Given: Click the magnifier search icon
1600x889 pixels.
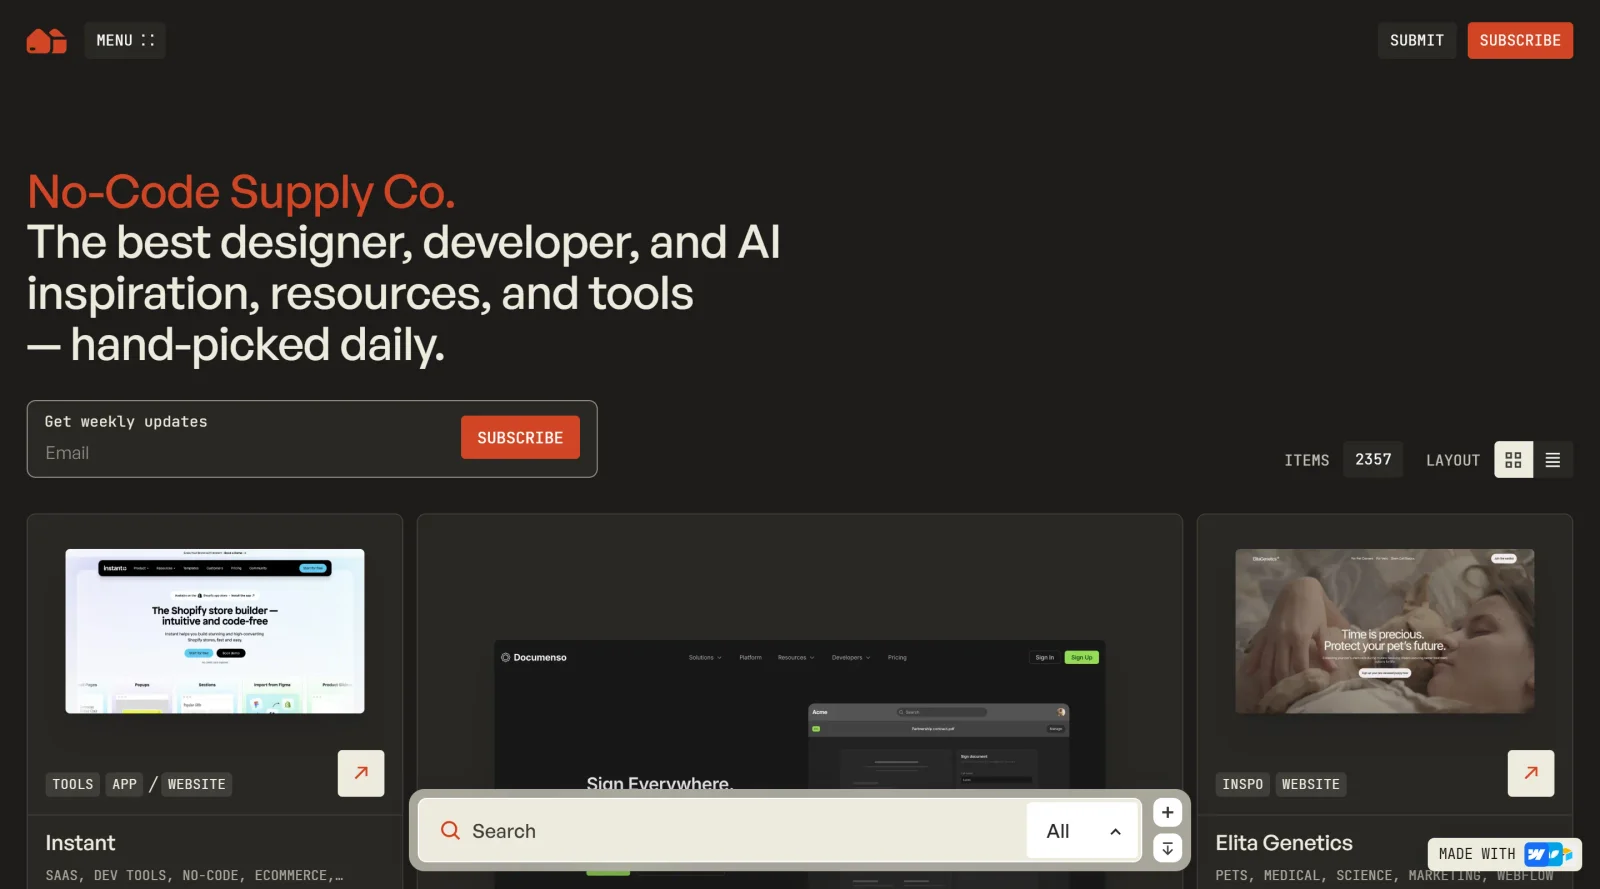Looking at the screenshot, I should 451,831.
